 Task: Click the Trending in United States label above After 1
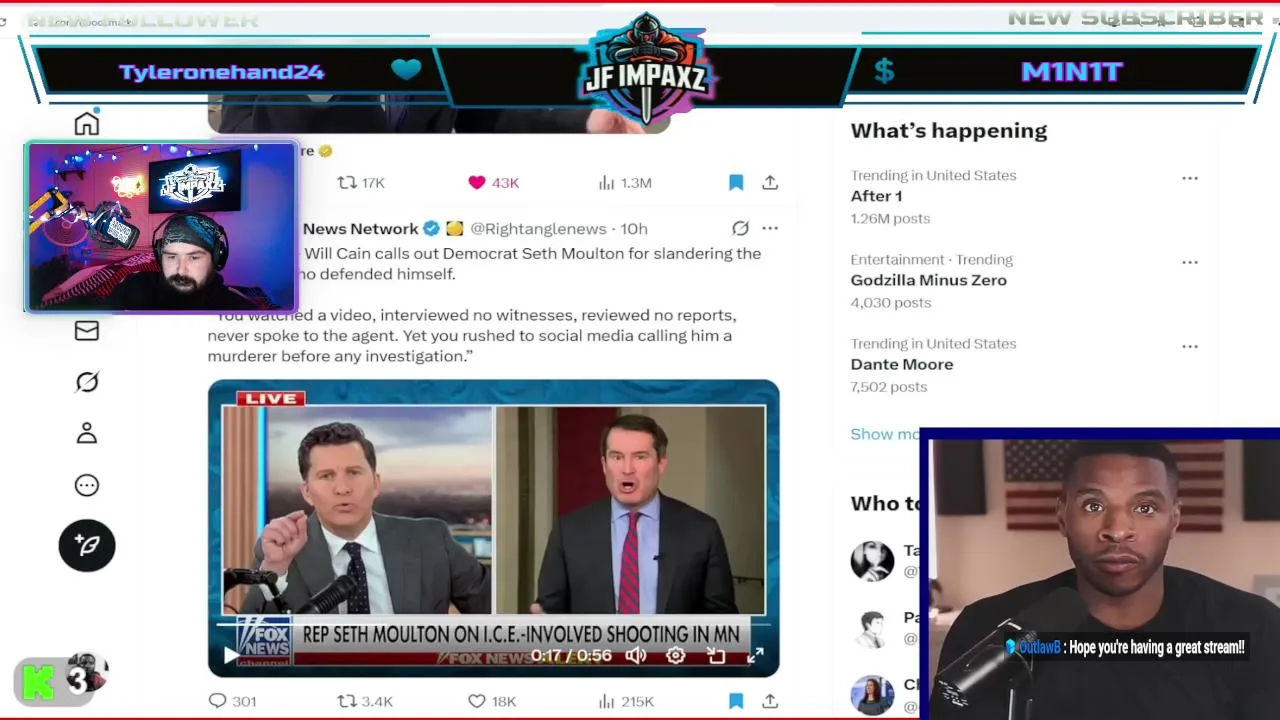tap(933, 175)
